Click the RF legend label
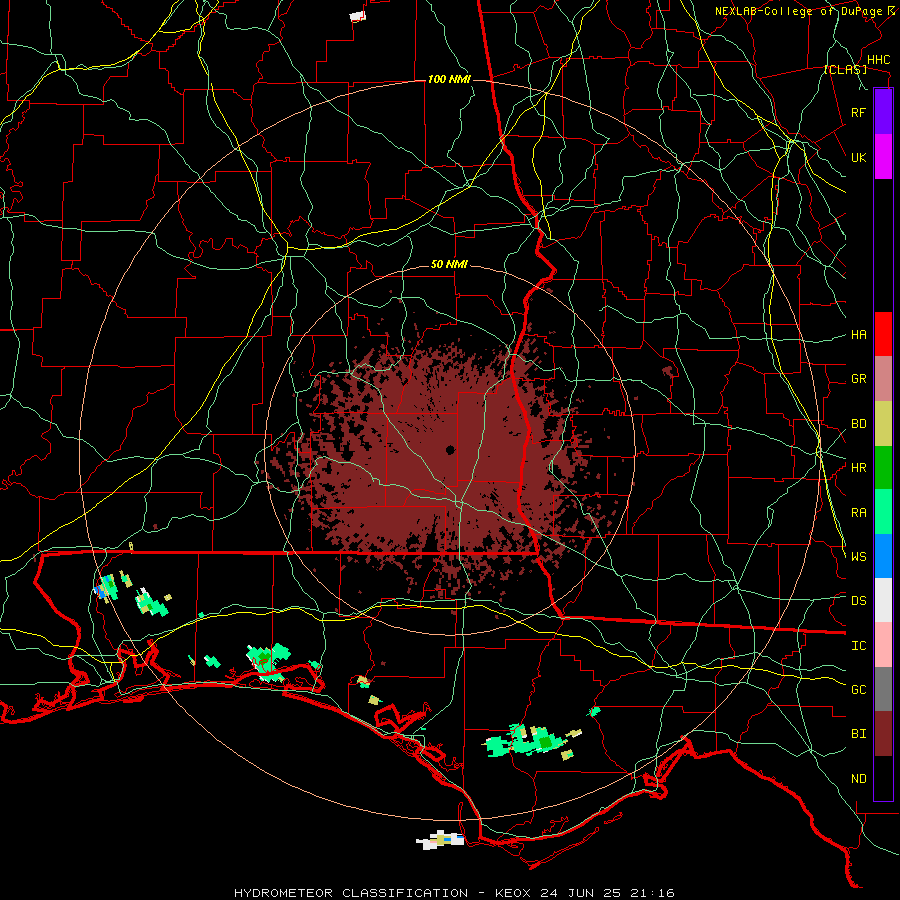This screenshot has height=900, width=900. pyautogui.click(x=858, y=112)
